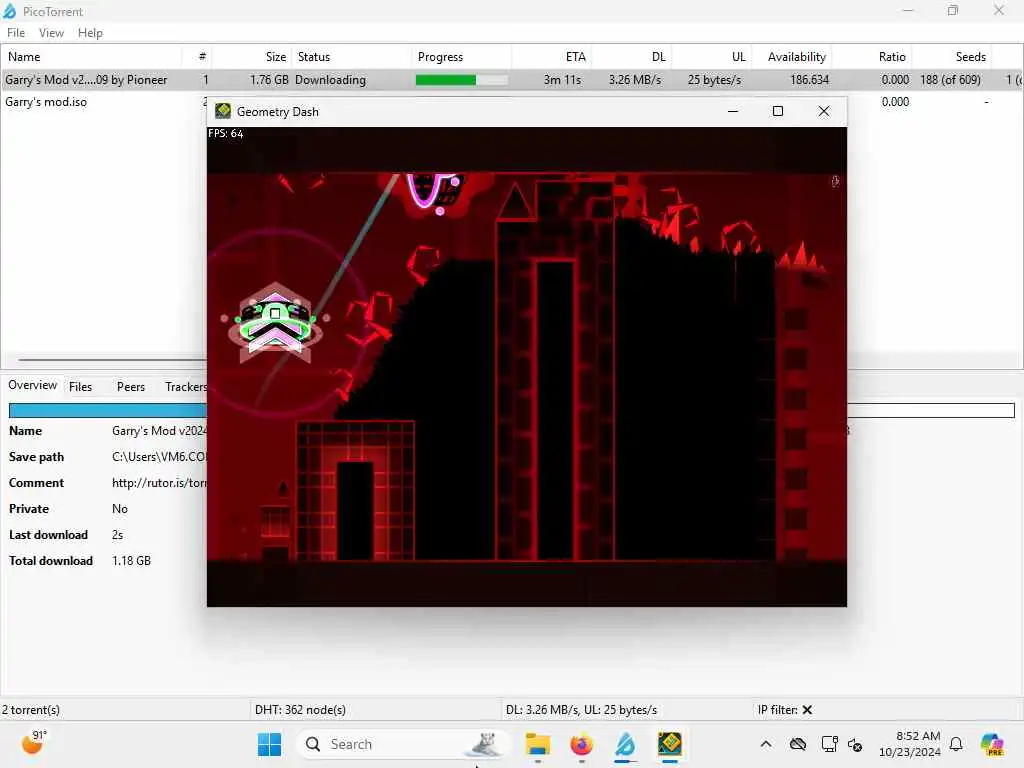Click the 2 torrent(s) status bar entry
This screenshot has height=768, width=1024.
click(x=31, y=710)
